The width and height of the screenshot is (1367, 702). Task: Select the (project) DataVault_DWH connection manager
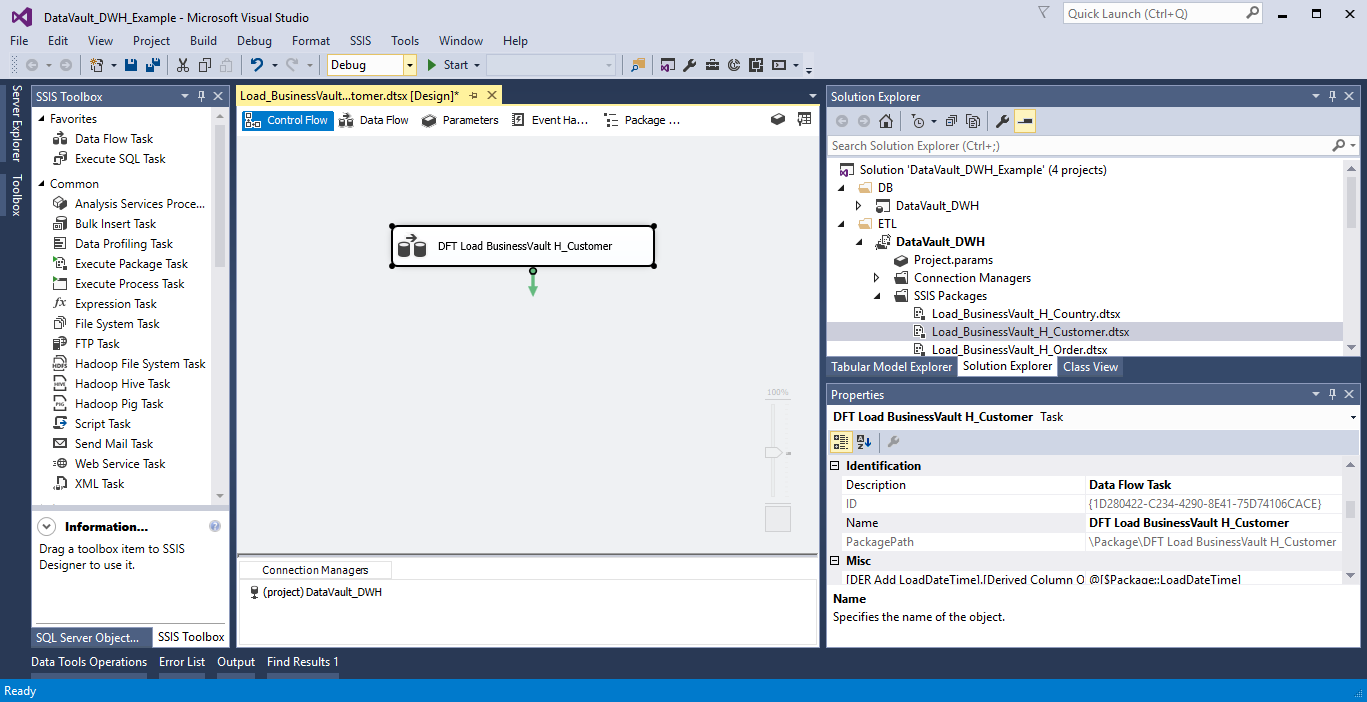(x=316, y=592)
